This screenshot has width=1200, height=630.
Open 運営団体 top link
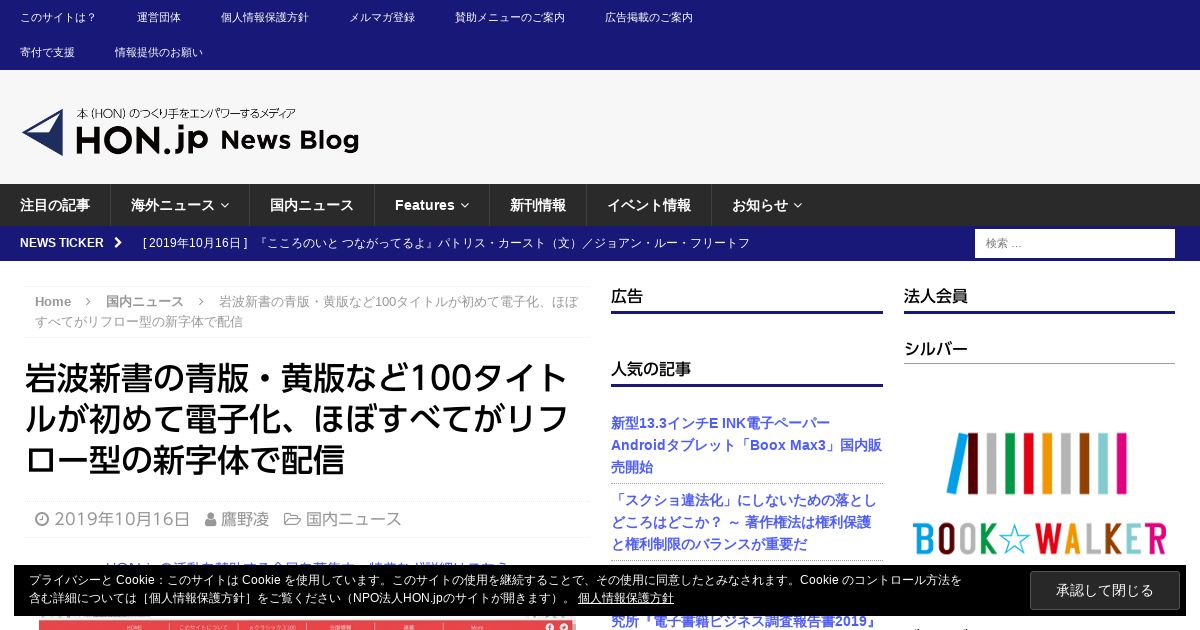pyautogui.click(x=159, y=17)
